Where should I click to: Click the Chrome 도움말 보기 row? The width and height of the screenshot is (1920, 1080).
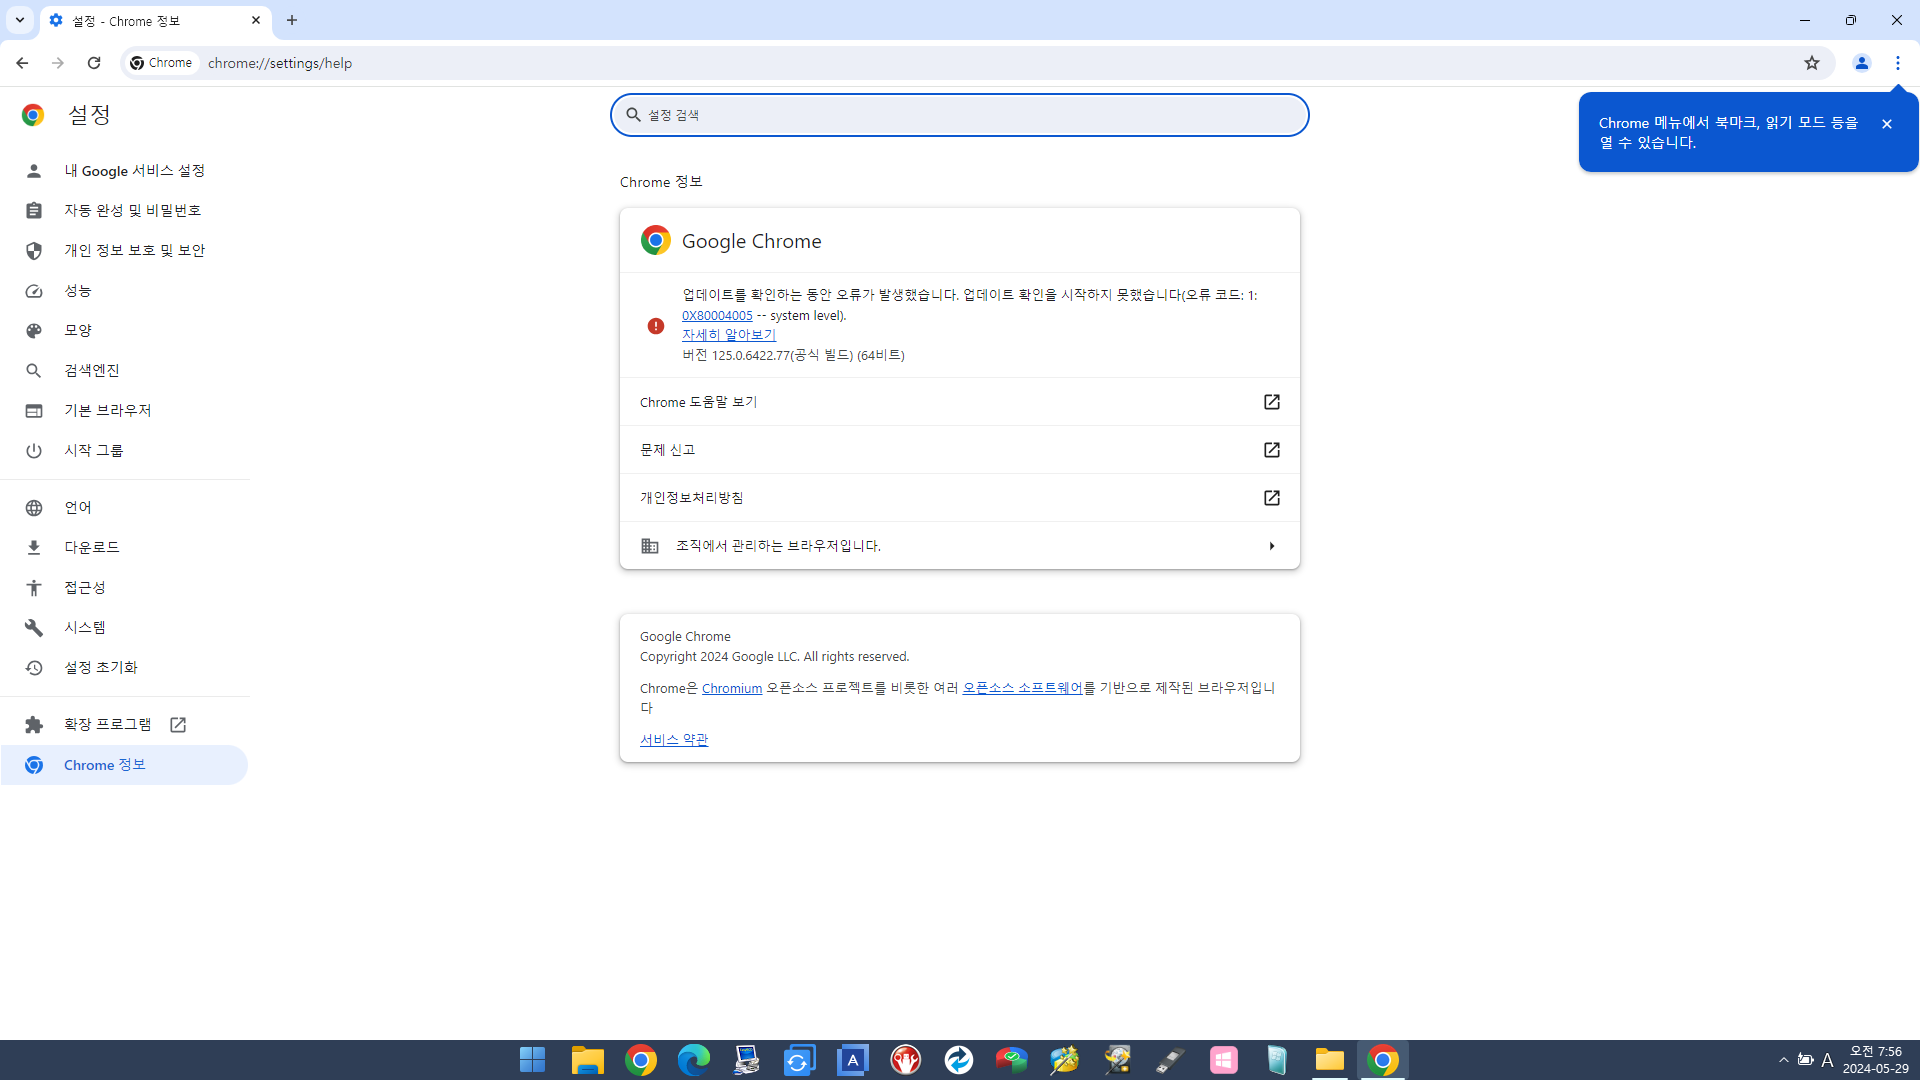tap(959, 402)
